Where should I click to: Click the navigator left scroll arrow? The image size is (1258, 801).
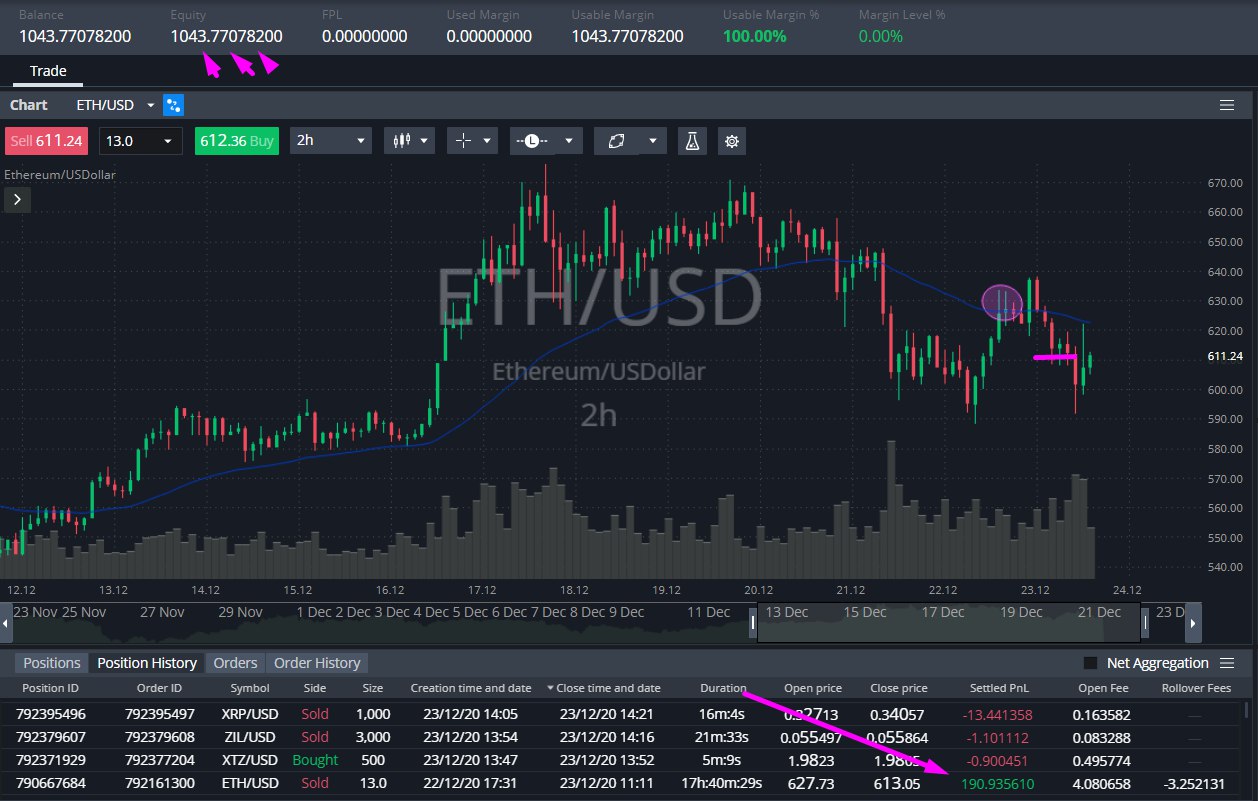coord(7,623)
